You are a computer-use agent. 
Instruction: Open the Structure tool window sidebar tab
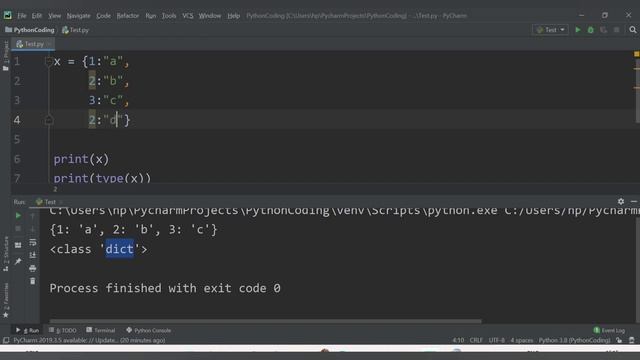[x=5, y=253]
